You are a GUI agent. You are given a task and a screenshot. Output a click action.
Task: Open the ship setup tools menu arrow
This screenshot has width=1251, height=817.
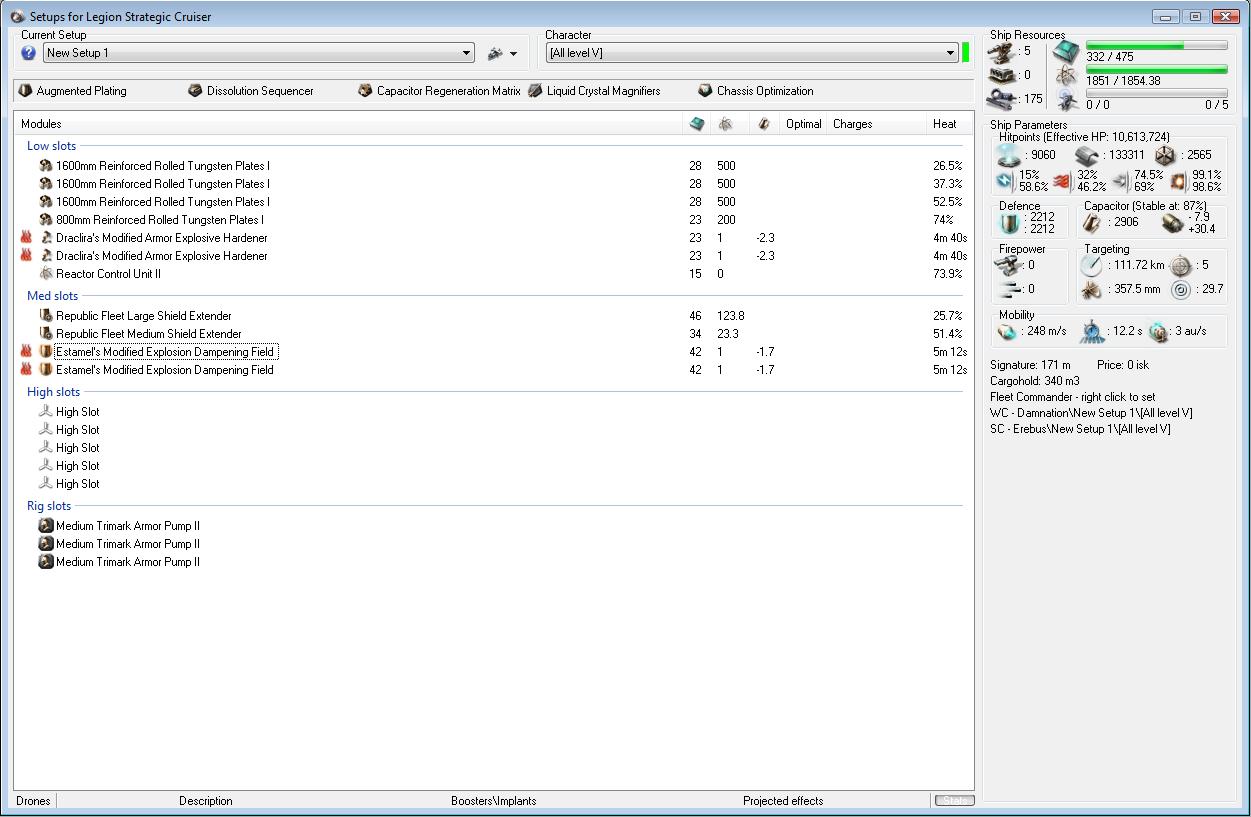pos(514,54)
